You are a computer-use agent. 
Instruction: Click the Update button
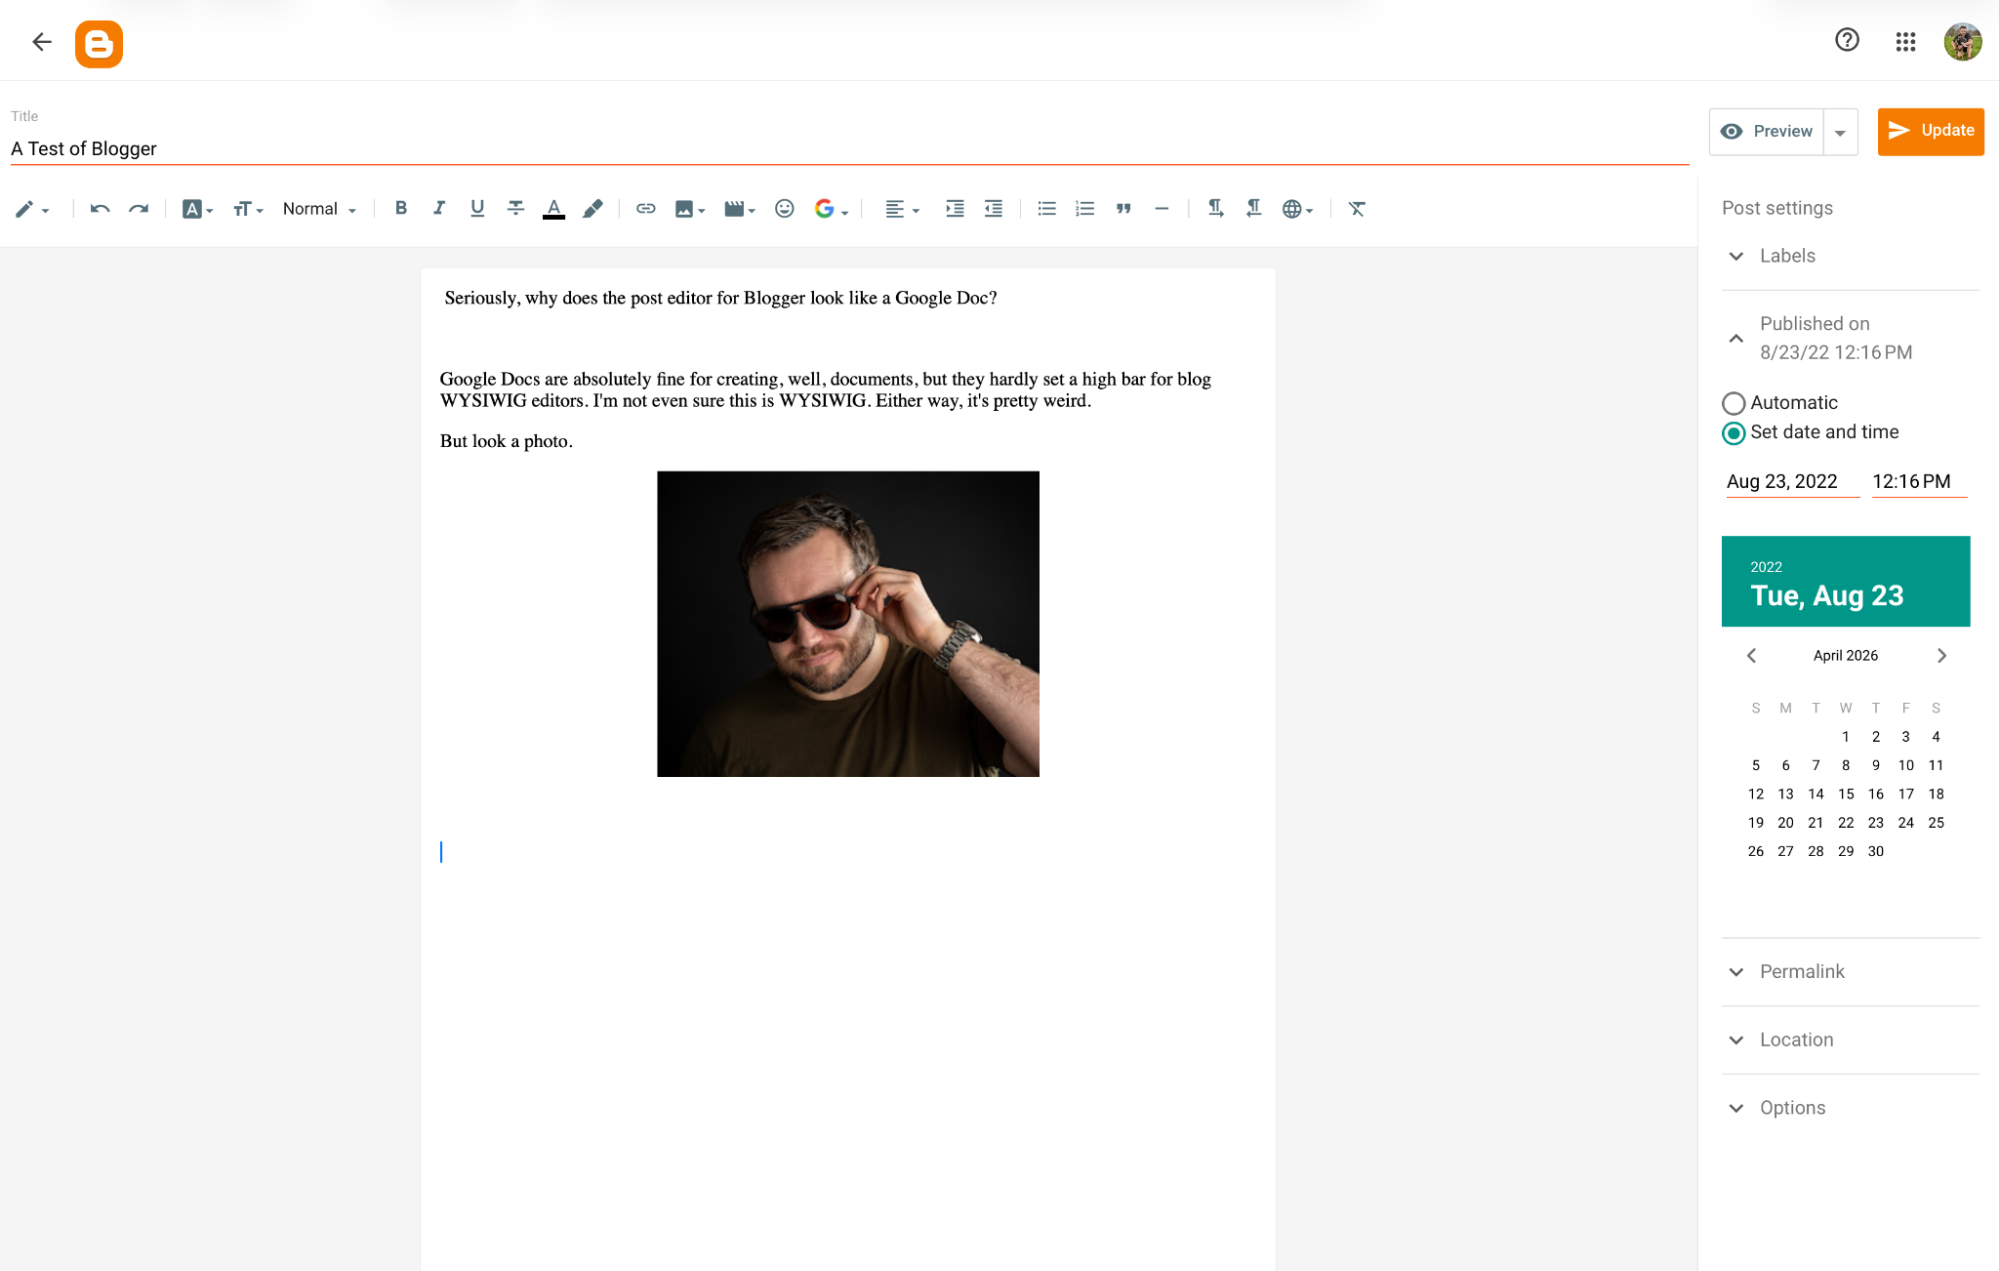pos(1929,131)
